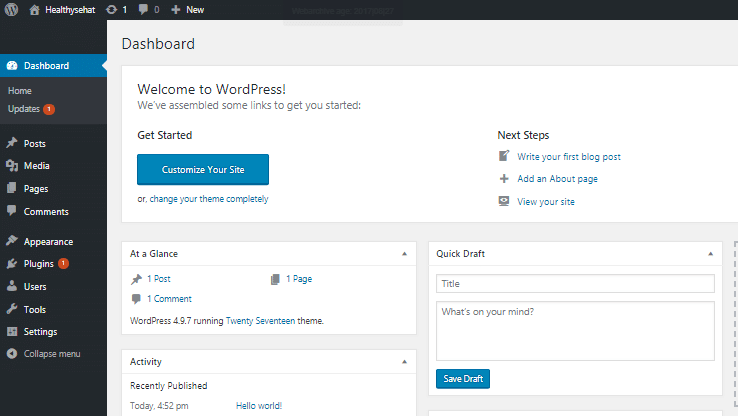Click the monitor icon beside View your site

coord(504,201)
